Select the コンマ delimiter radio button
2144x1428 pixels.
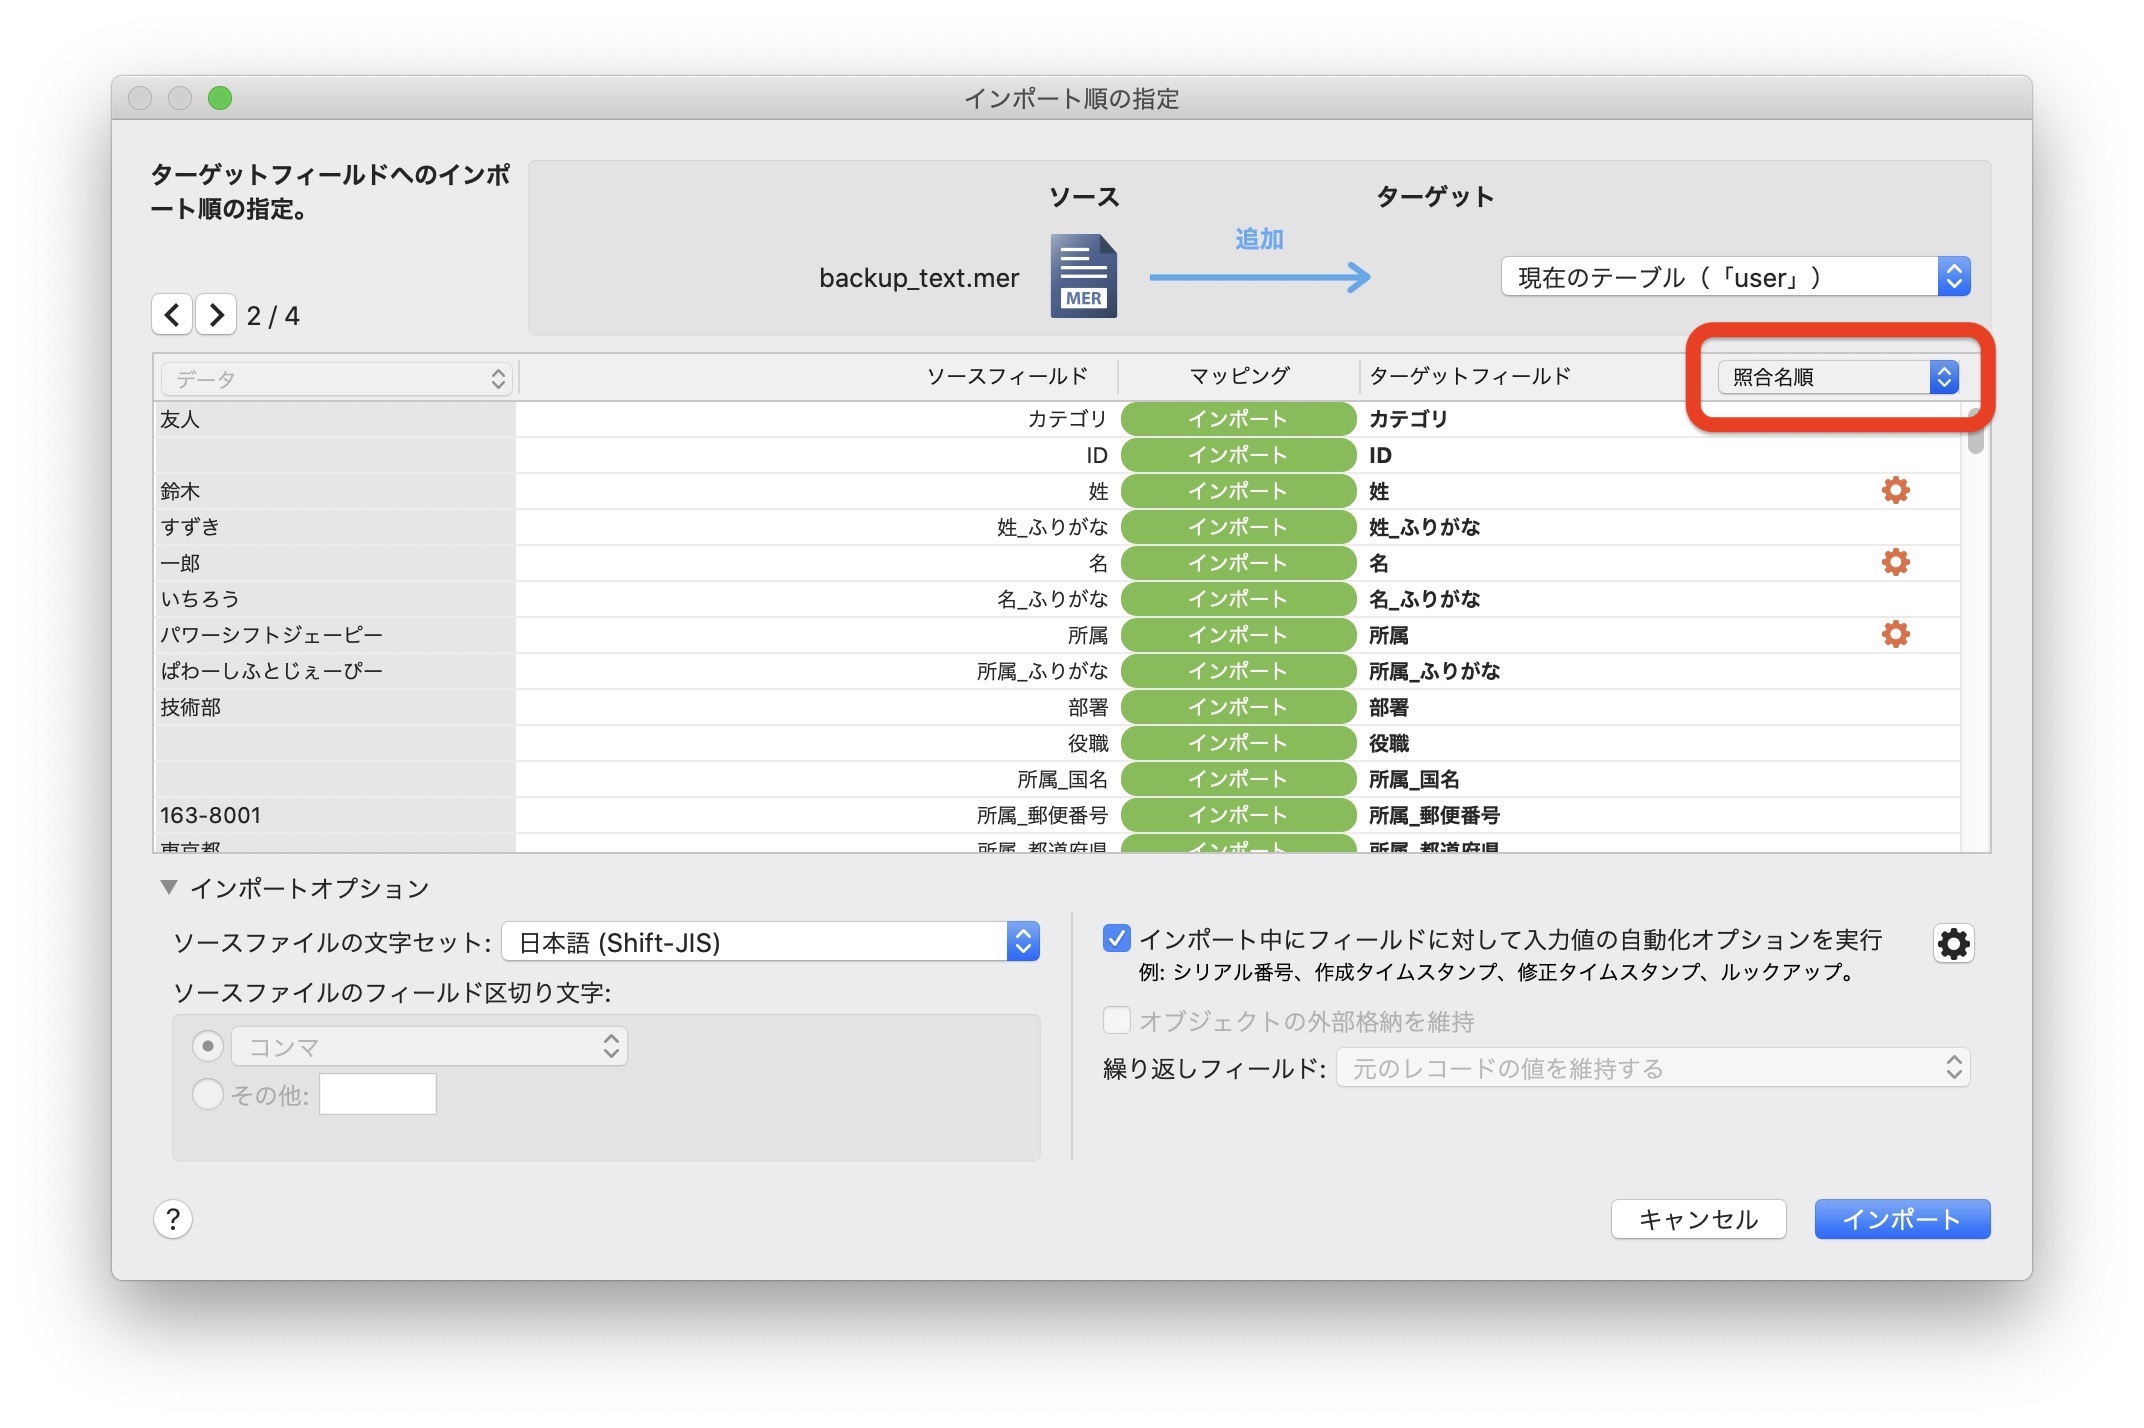click(x=207, y=1046)
